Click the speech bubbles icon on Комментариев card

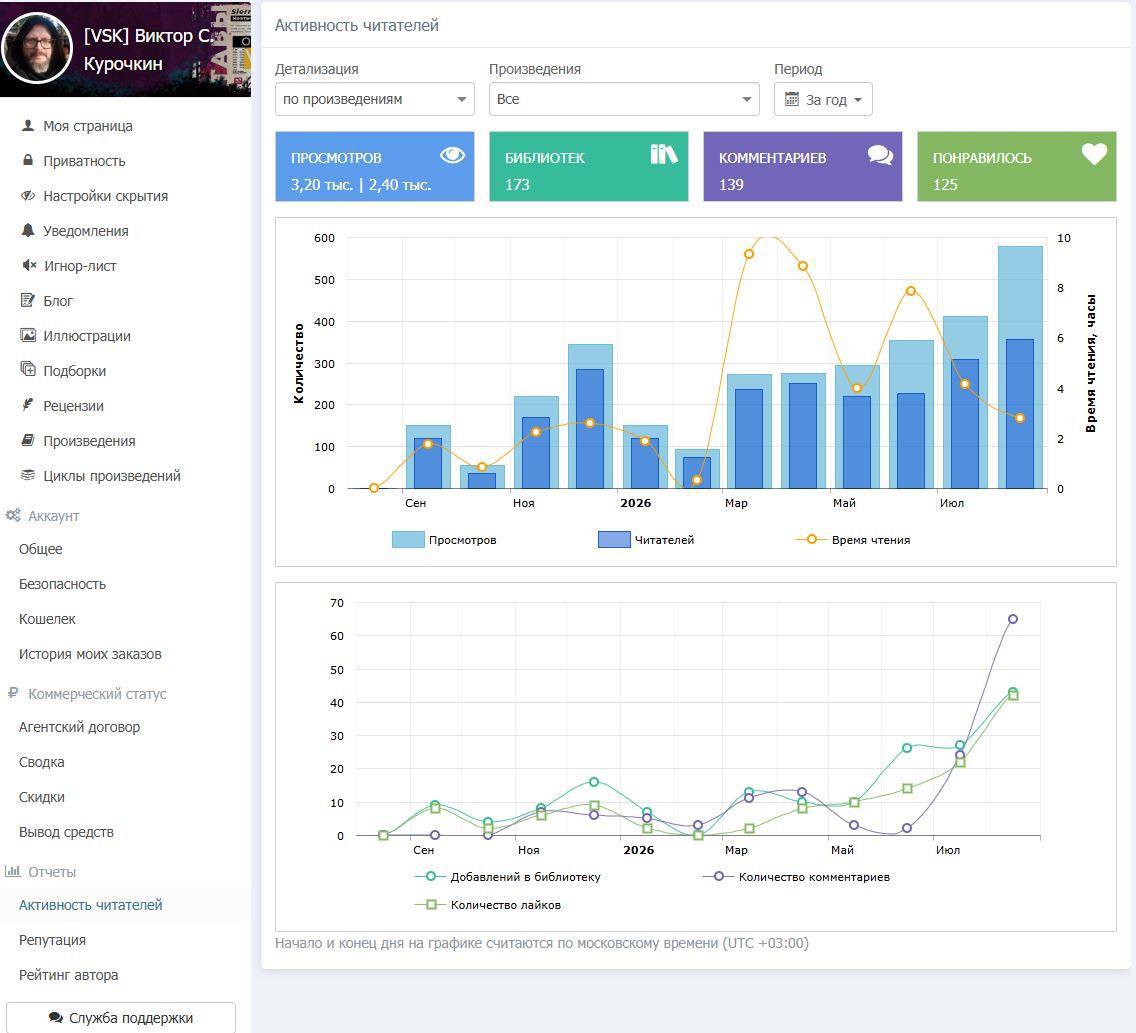(880, 154)
